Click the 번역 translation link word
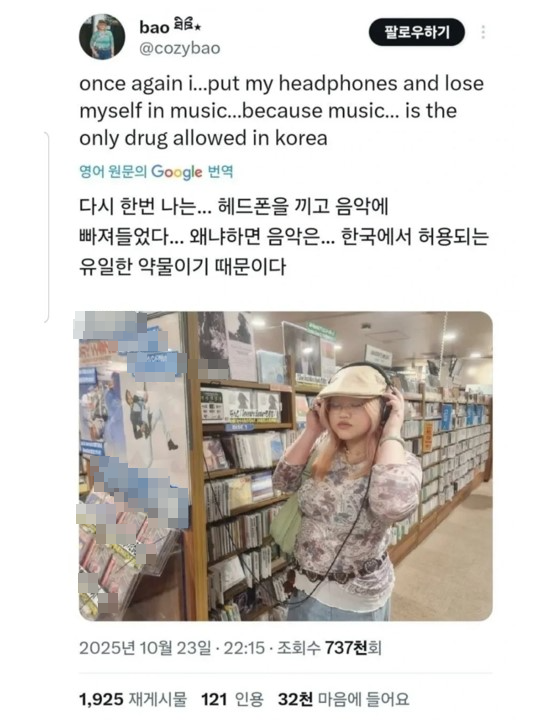The width and height of the screenshot is (551, 724). 220,172
